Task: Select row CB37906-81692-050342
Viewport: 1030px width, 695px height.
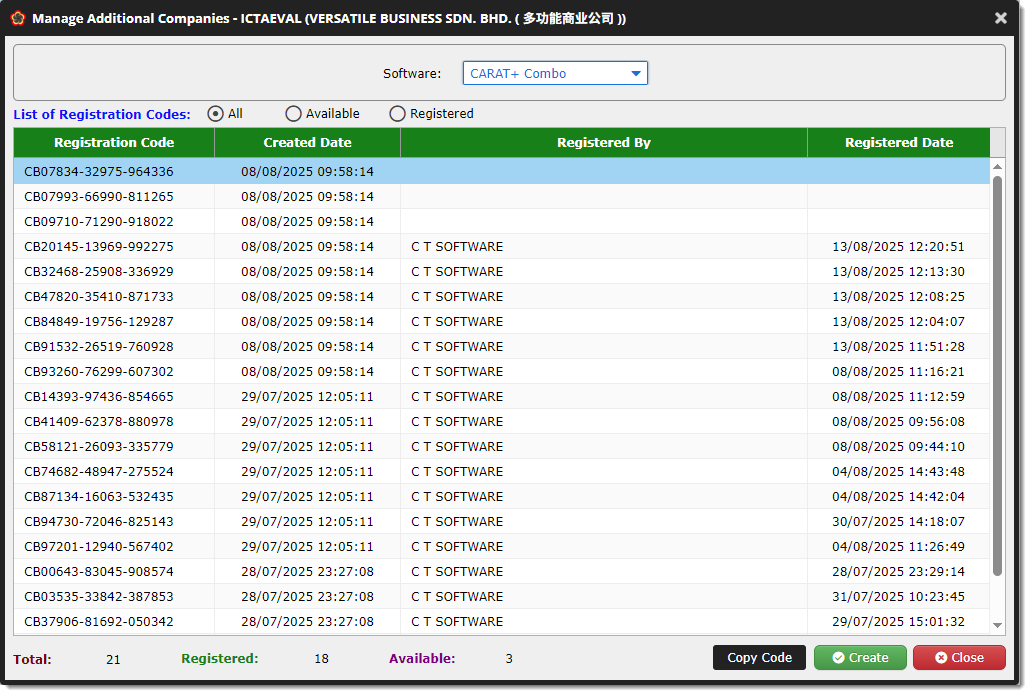Action: tap(99, 622)
